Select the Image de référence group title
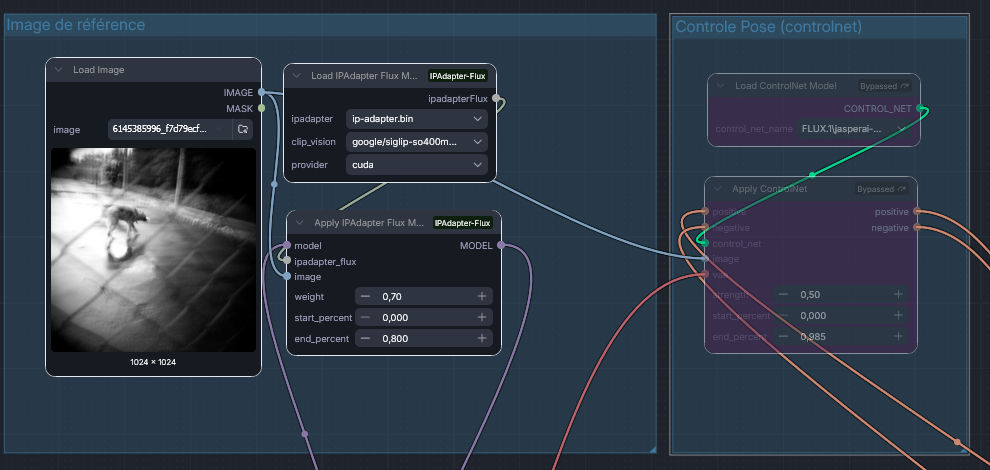Image resolution: width=990 pixels, height=470 pixels. (x=76, y=25)
